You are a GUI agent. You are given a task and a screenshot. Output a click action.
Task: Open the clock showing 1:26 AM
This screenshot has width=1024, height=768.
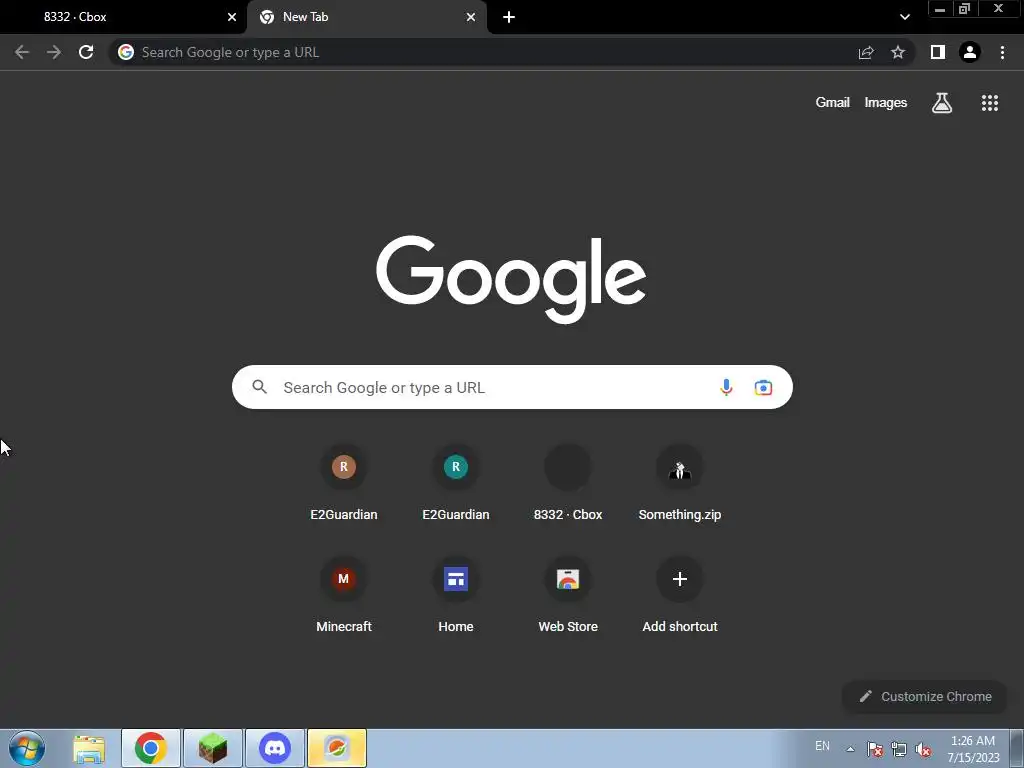pyautogui.click(x=973, y=749)
